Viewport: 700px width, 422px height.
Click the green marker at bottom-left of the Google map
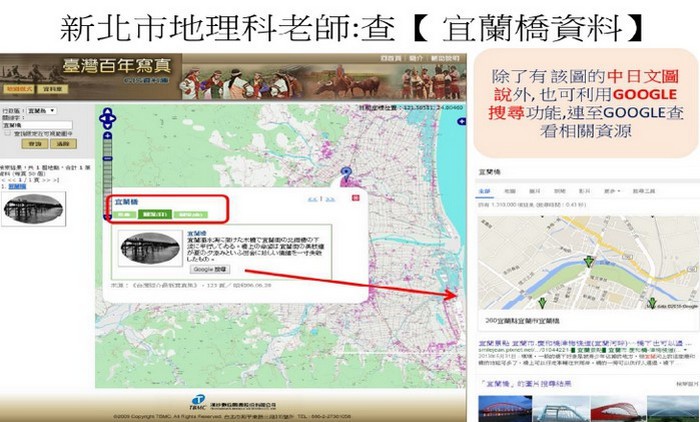542,302
